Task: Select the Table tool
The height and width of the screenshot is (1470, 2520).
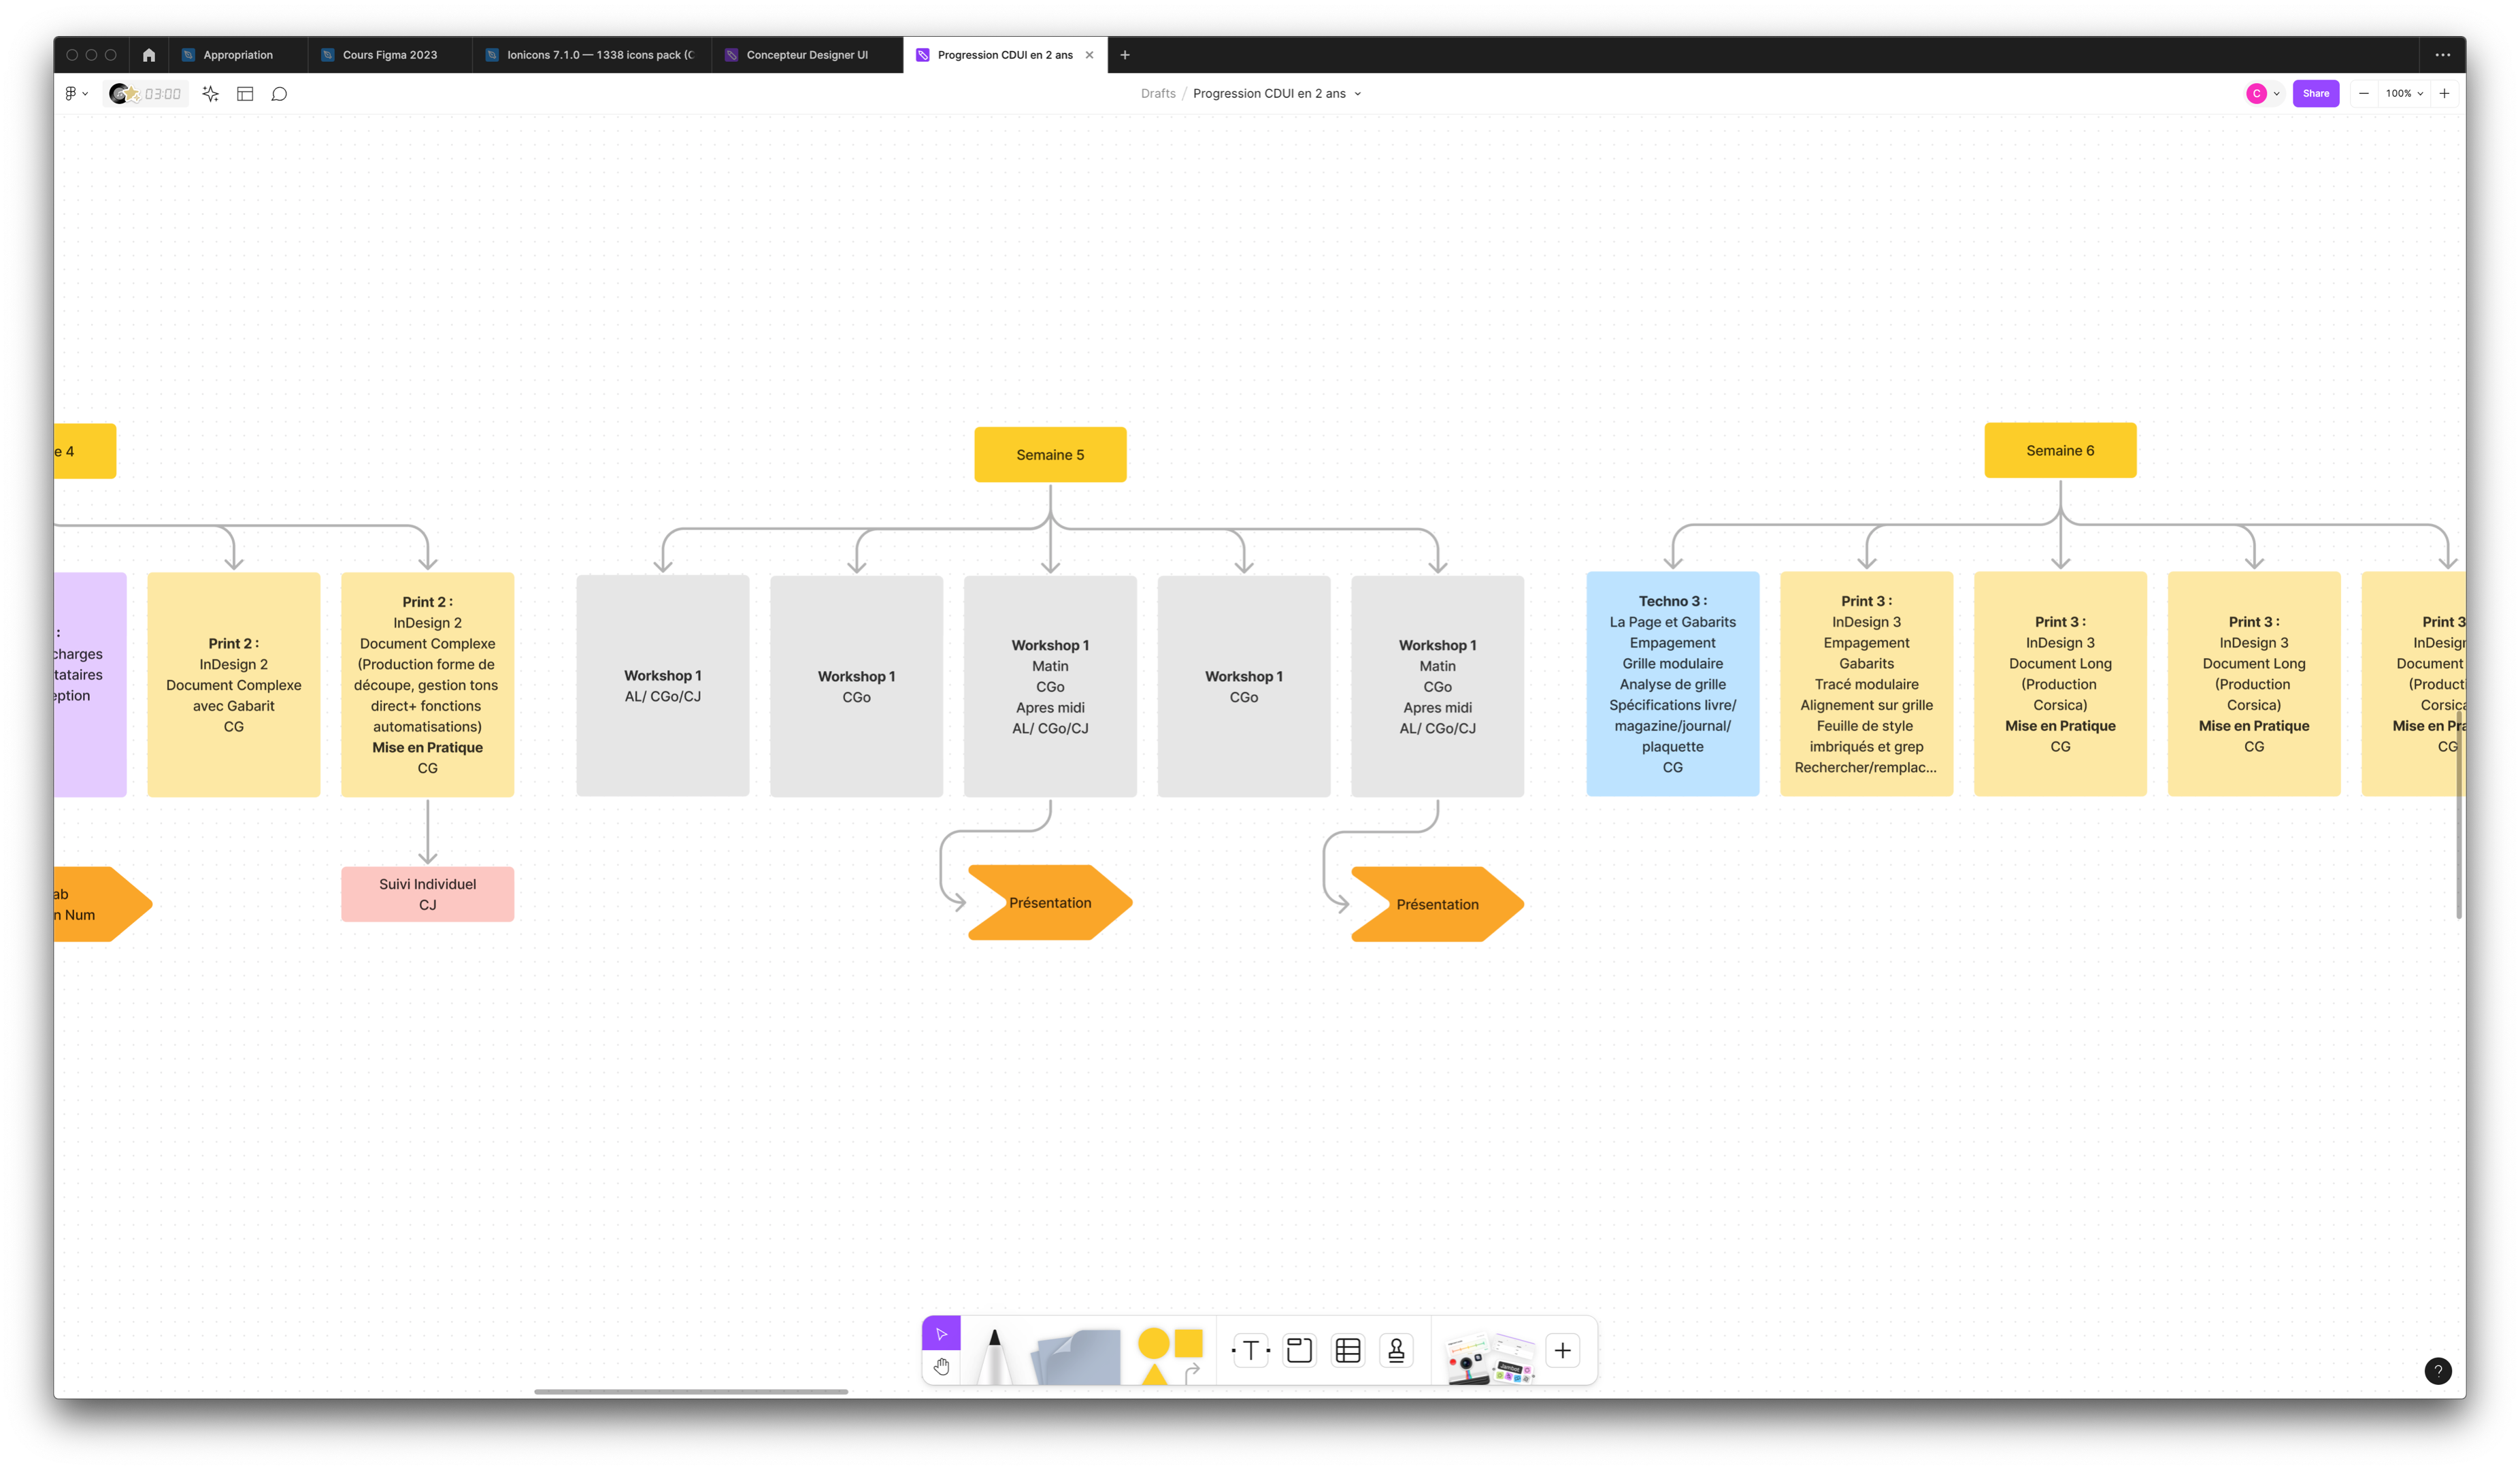Action: 1348,1351
